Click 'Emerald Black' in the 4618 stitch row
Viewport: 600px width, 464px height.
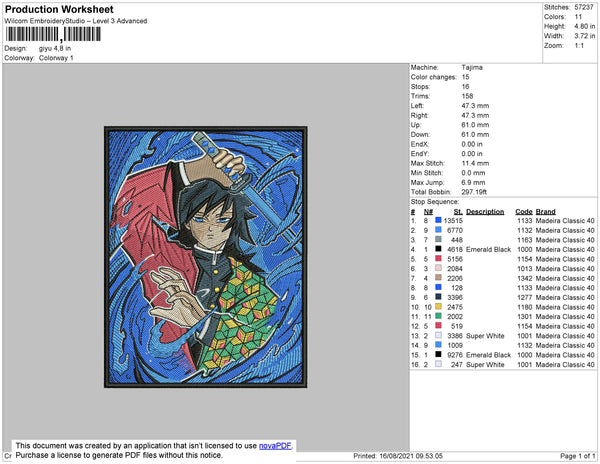[488, 249]
